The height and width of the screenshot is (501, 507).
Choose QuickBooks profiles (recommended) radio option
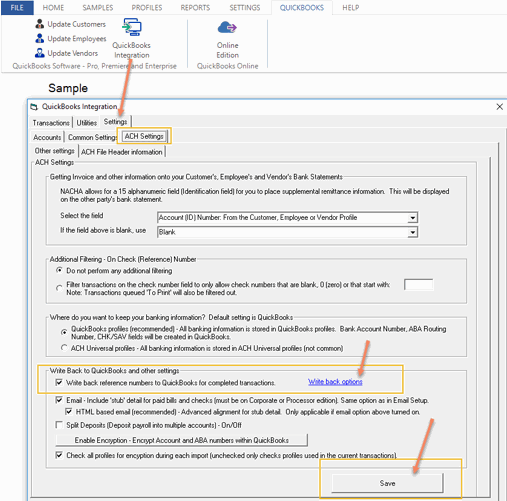(x=64, y=332)
